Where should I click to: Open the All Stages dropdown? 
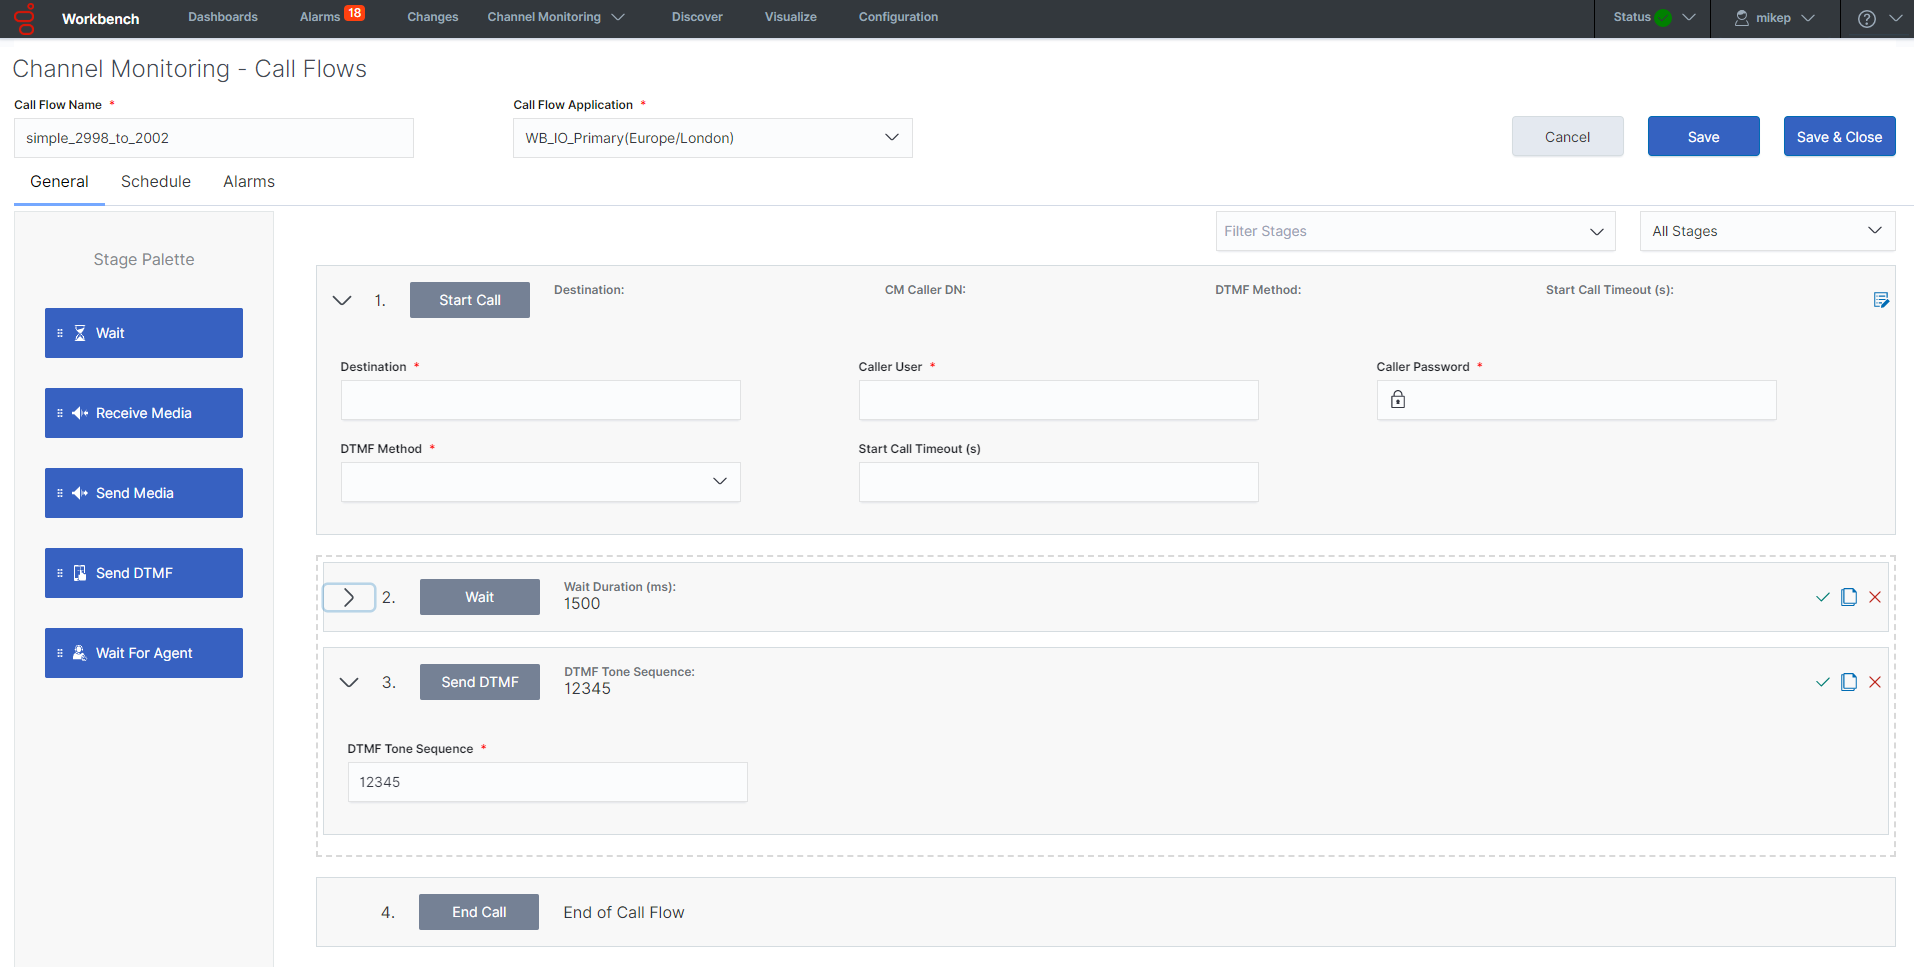click(1766, 231)
